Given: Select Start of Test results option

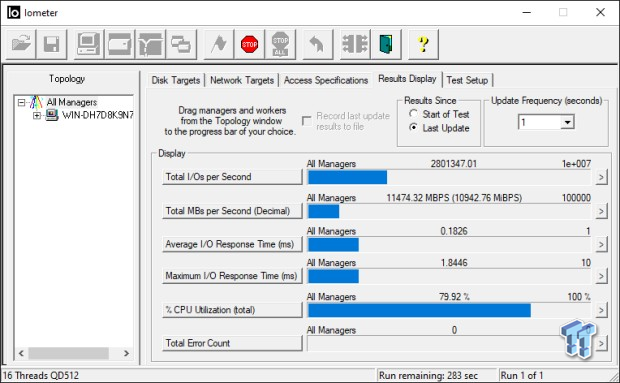Looking at the screenshot, I should click(413, 114).
